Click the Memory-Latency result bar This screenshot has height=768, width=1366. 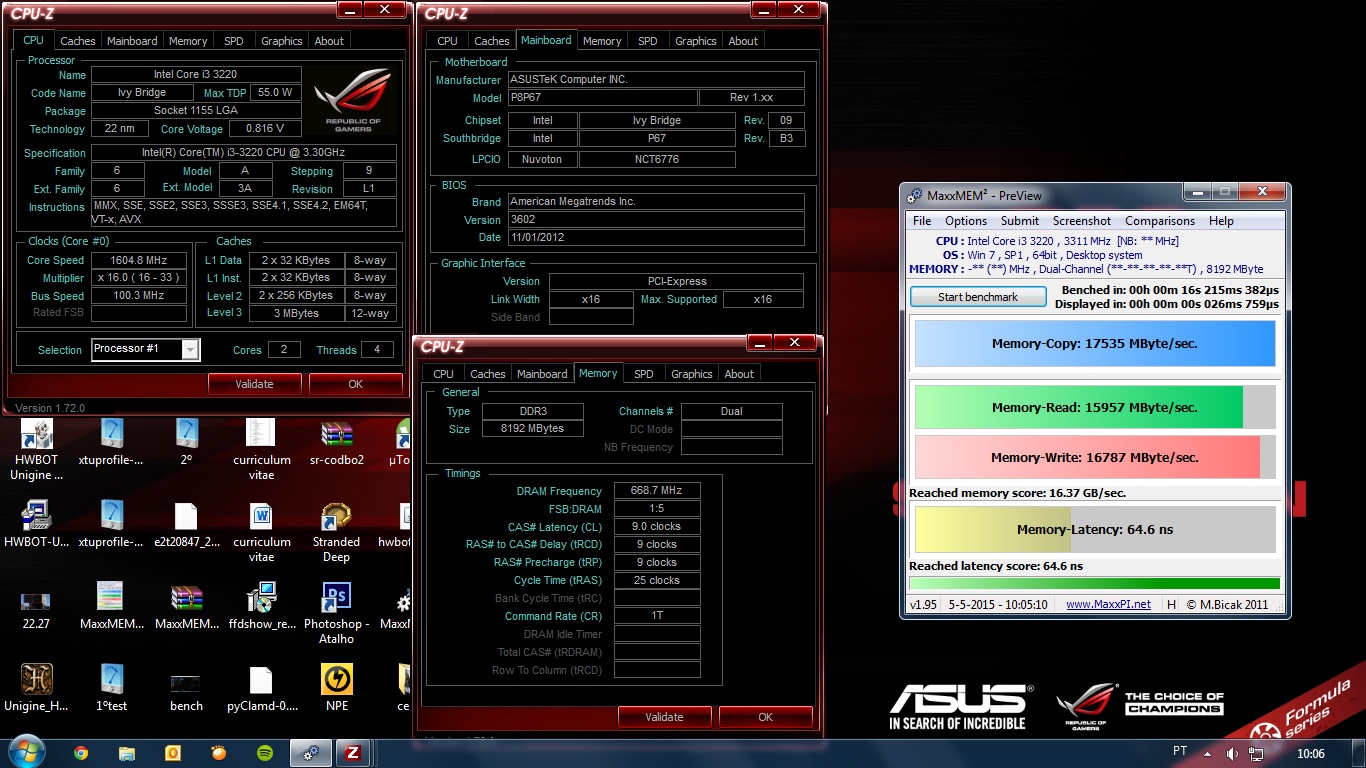[1095, 529]
